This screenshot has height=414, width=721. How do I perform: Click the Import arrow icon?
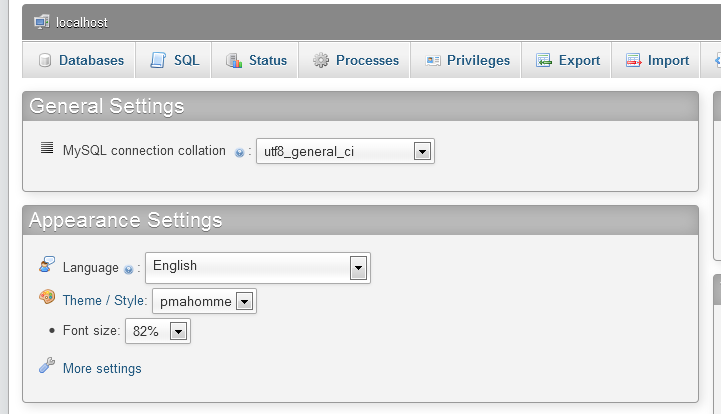coord(633,60)
